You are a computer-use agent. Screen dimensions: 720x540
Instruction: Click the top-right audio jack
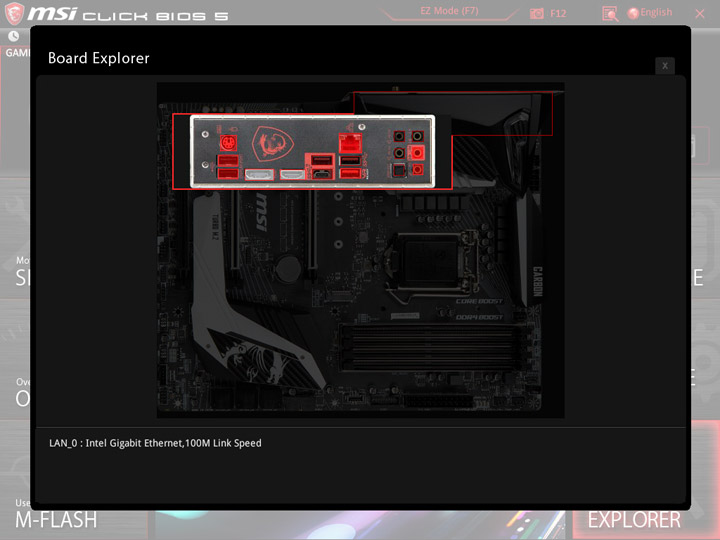pyautogui.click(x=417, y=136)
